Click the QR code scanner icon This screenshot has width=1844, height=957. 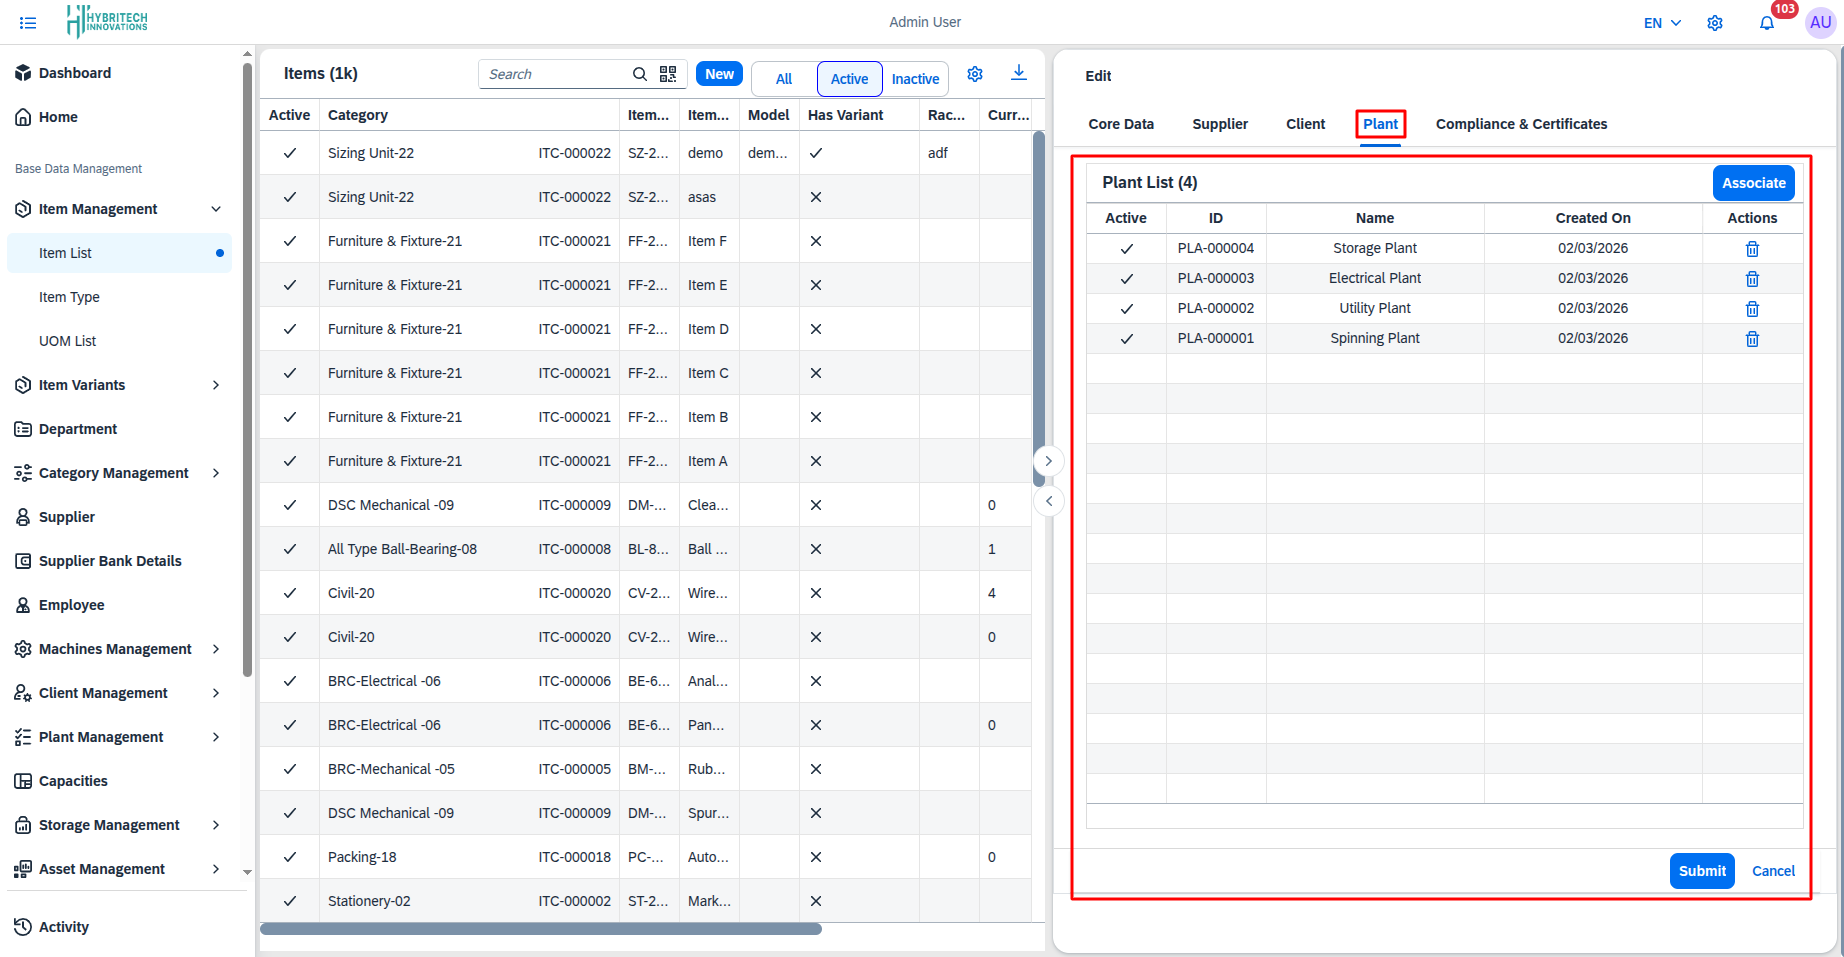click(668, 74)
